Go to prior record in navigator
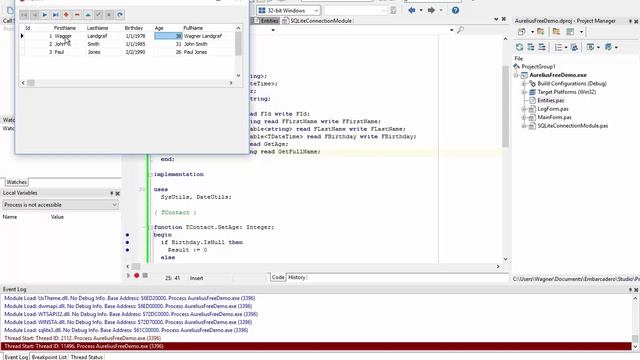 click(35, 15)
